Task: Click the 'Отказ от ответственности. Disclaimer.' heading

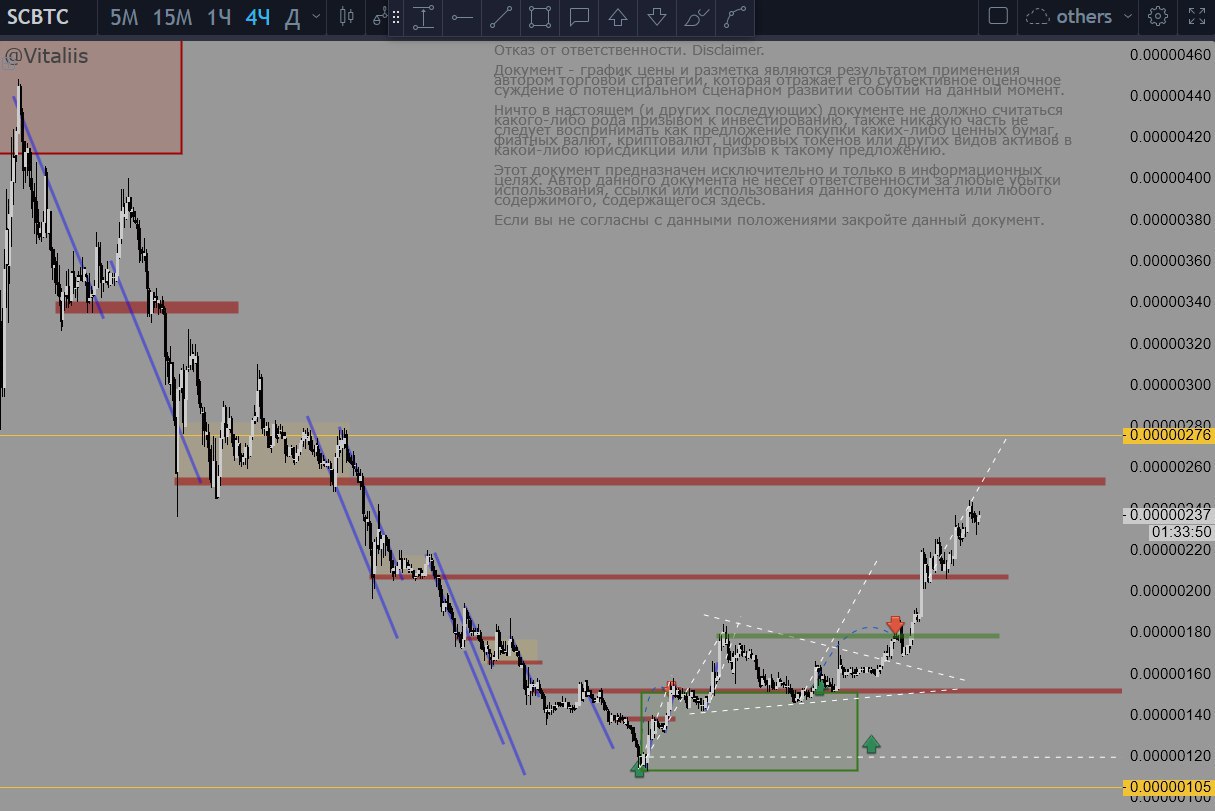Action: (x=629, y=49)
